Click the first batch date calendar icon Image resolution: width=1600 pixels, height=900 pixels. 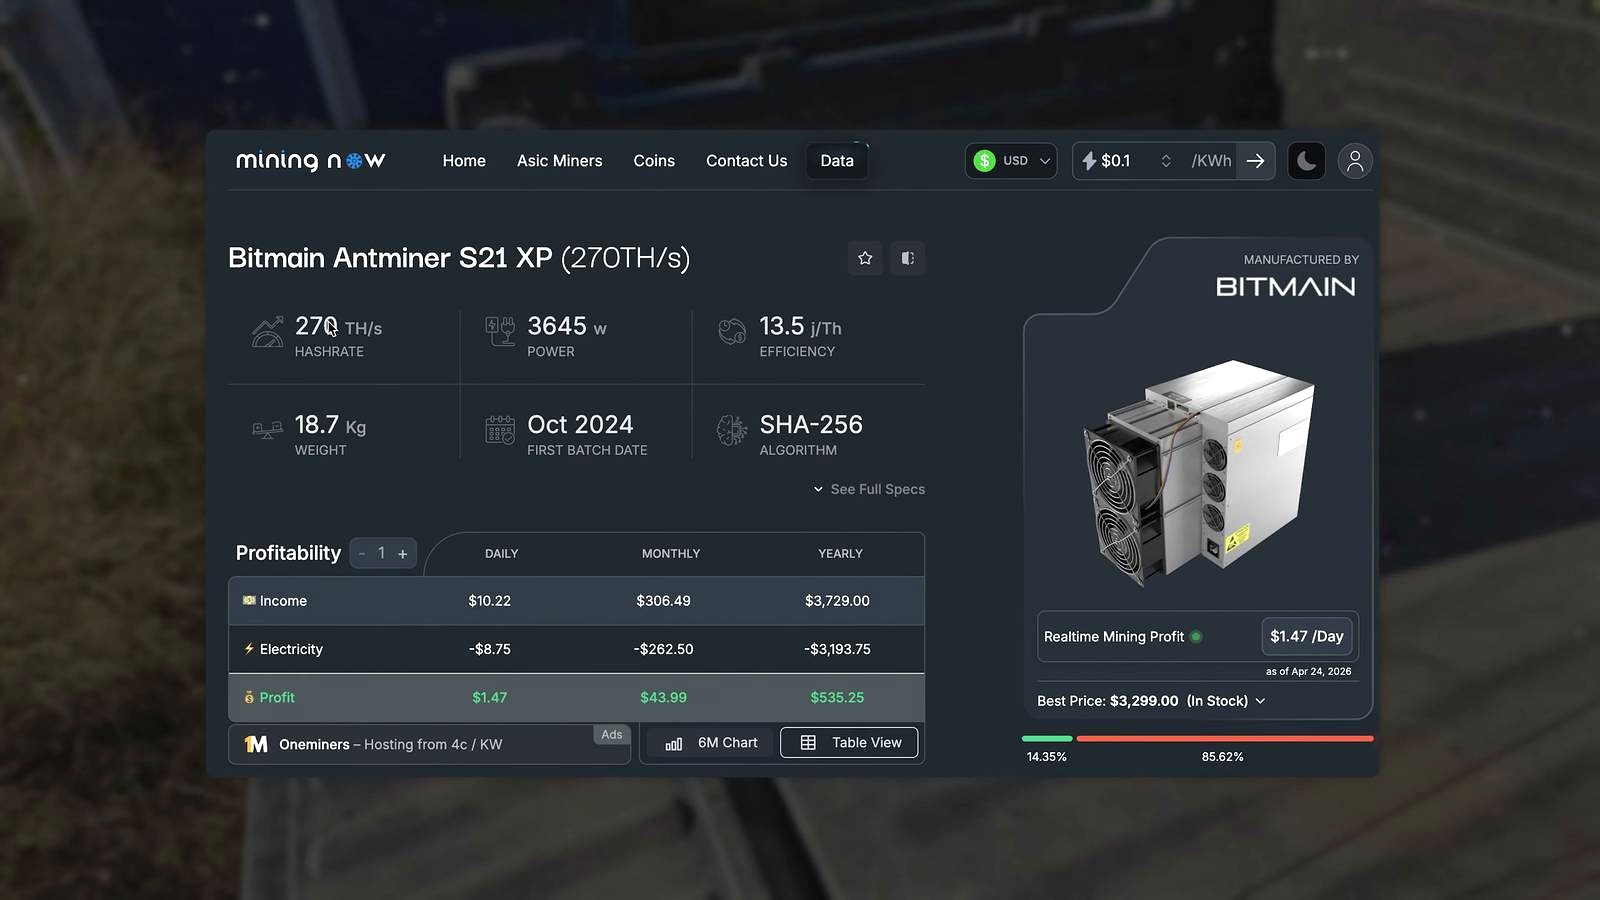pos(500,430)
